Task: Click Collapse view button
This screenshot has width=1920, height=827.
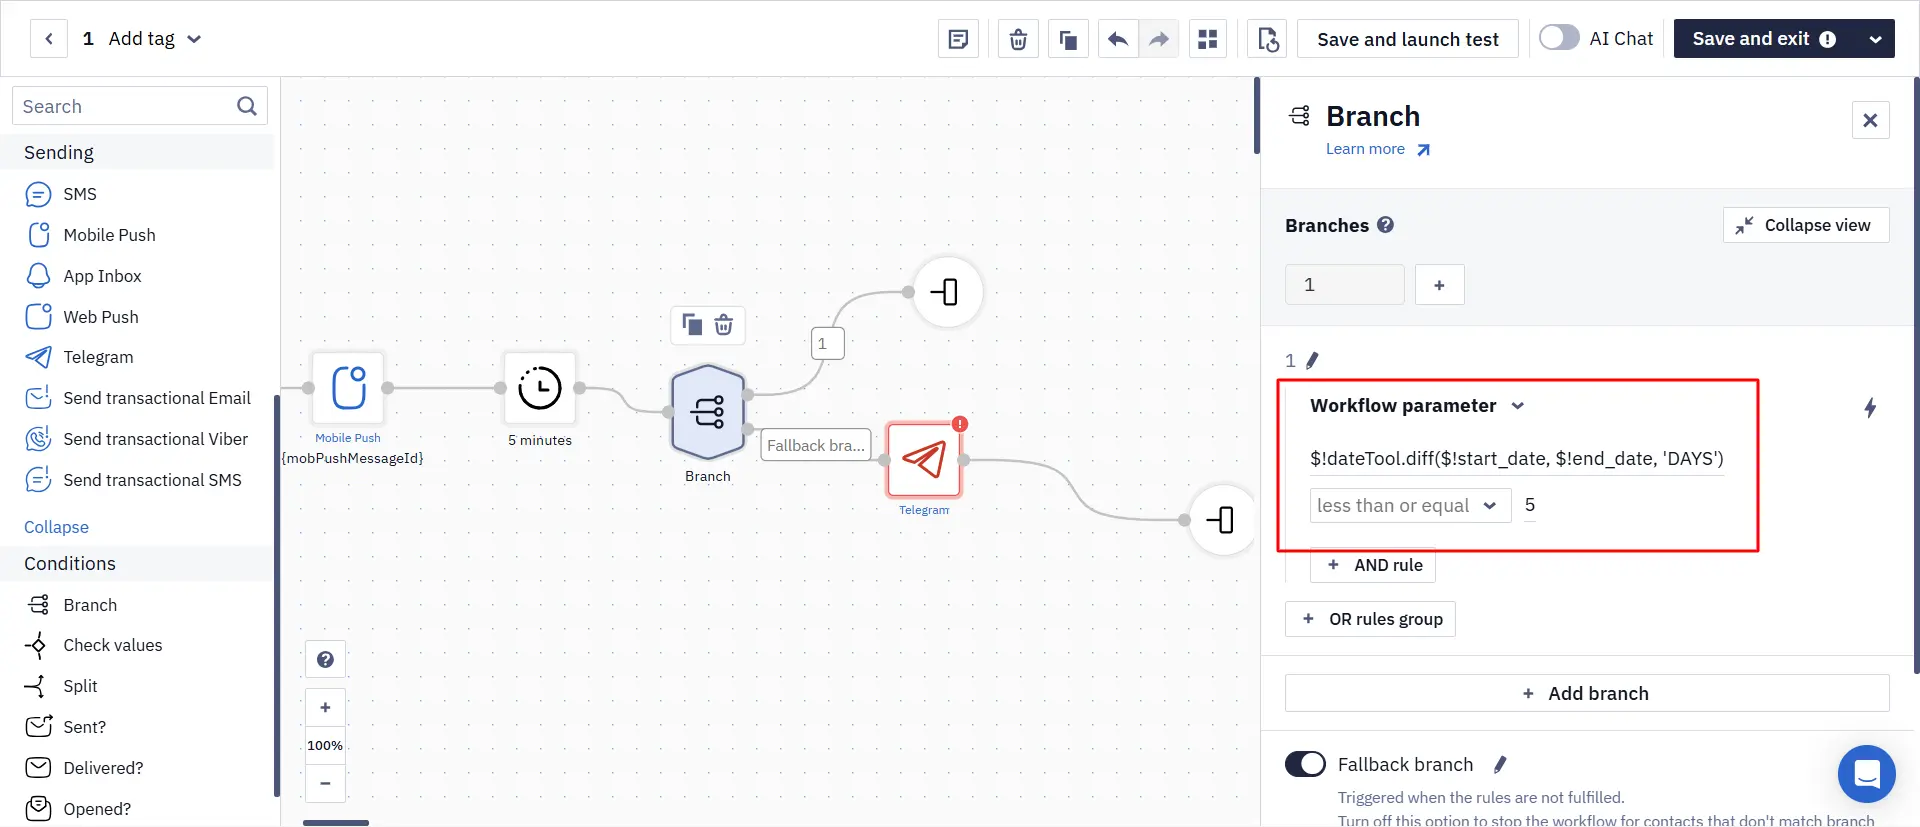Action: pos(1806,225)
